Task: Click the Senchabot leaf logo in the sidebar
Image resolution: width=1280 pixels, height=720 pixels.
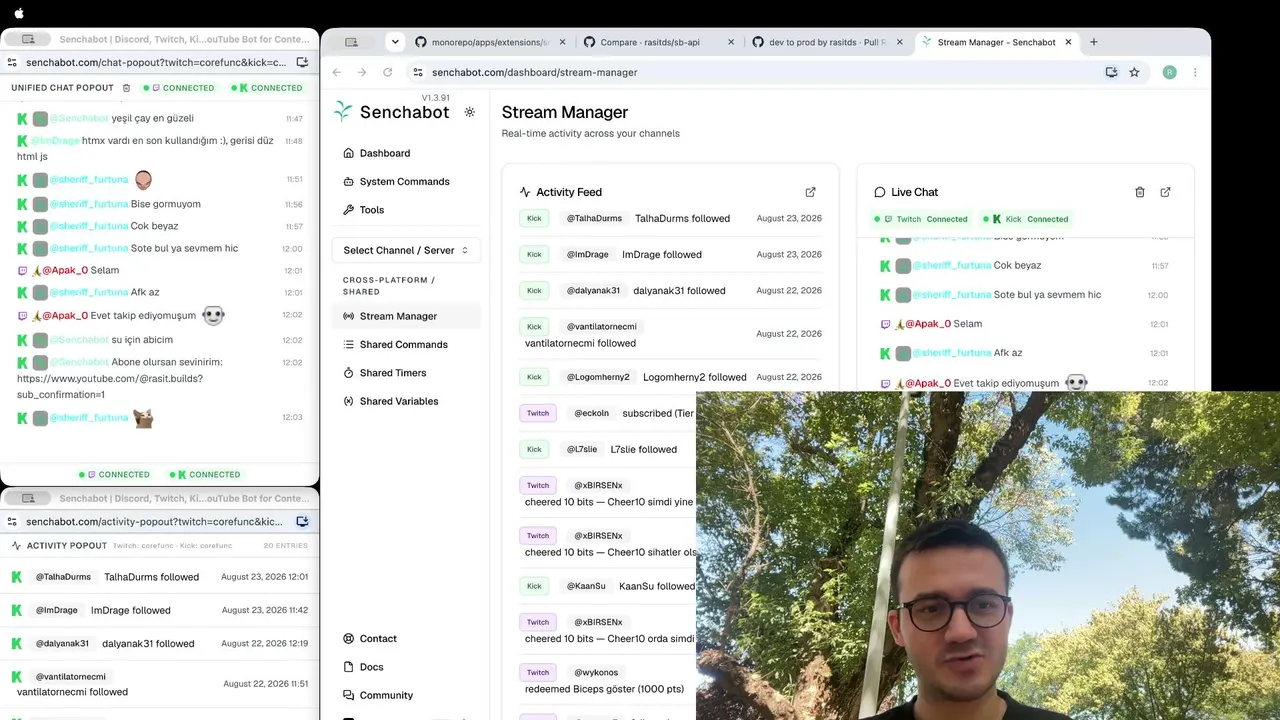Action: (343, 112)
